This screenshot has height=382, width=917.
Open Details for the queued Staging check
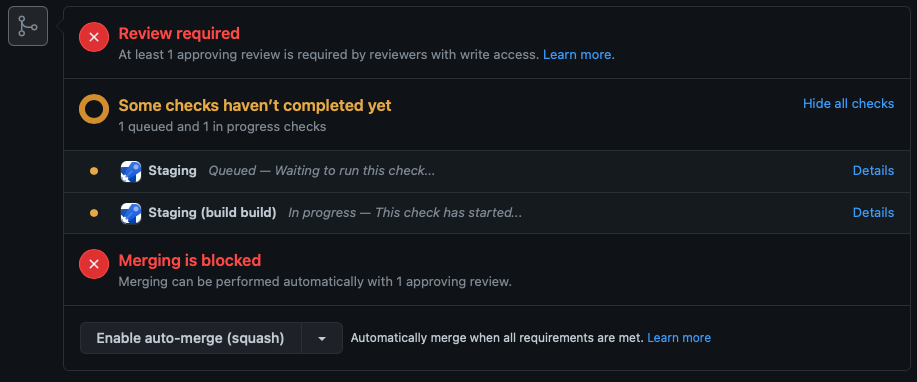coord(873,171)
